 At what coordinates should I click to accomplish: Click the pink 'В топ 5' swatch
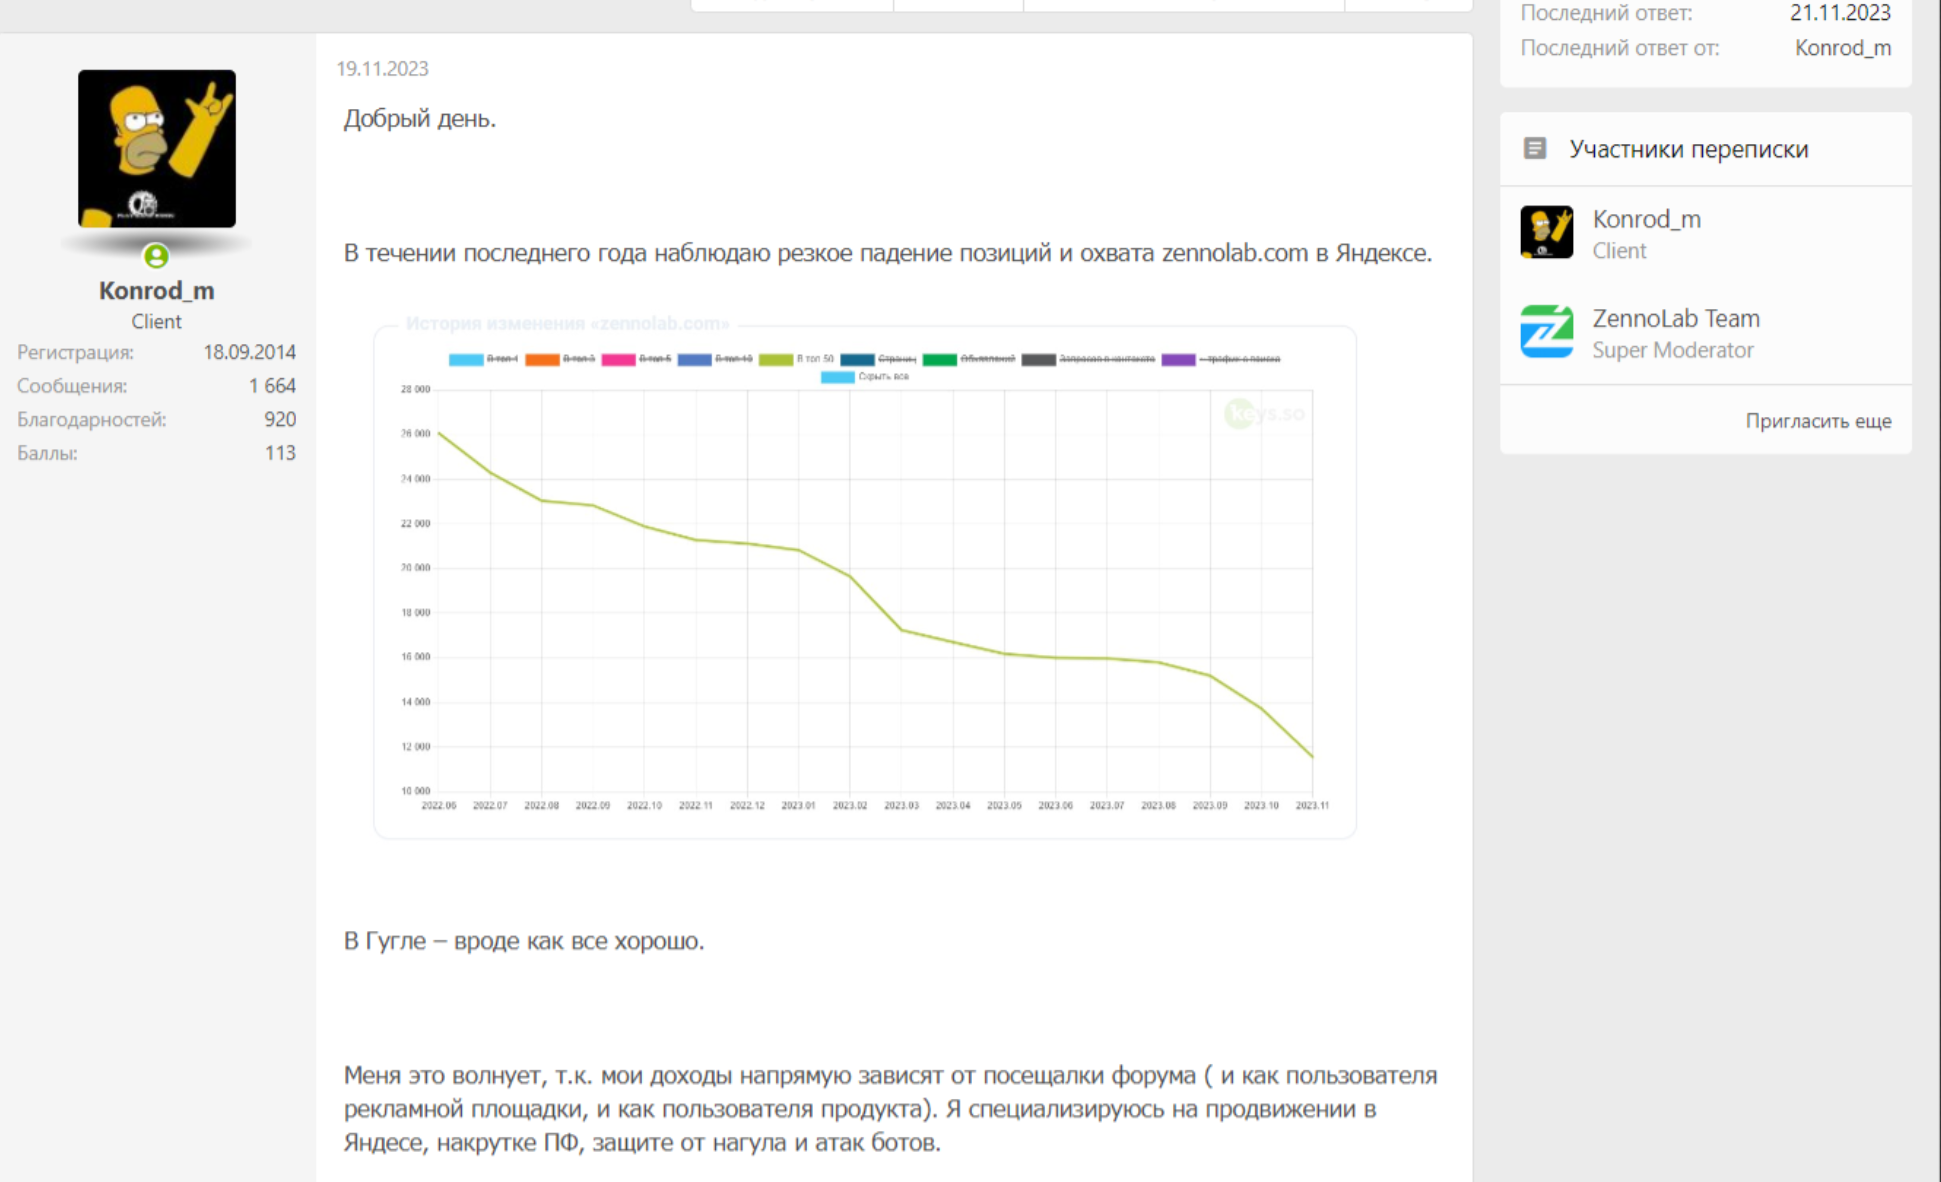[x=618, y=359]
